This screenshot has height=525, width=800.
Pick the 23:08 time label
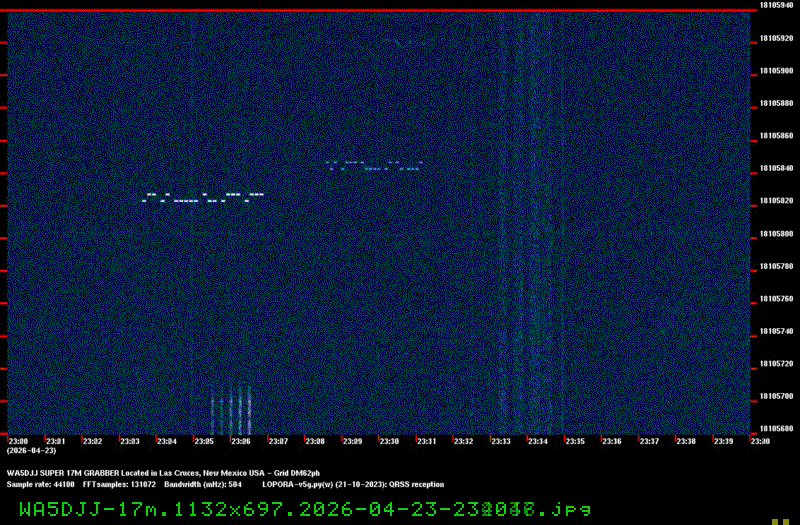(x=315, y=441)
